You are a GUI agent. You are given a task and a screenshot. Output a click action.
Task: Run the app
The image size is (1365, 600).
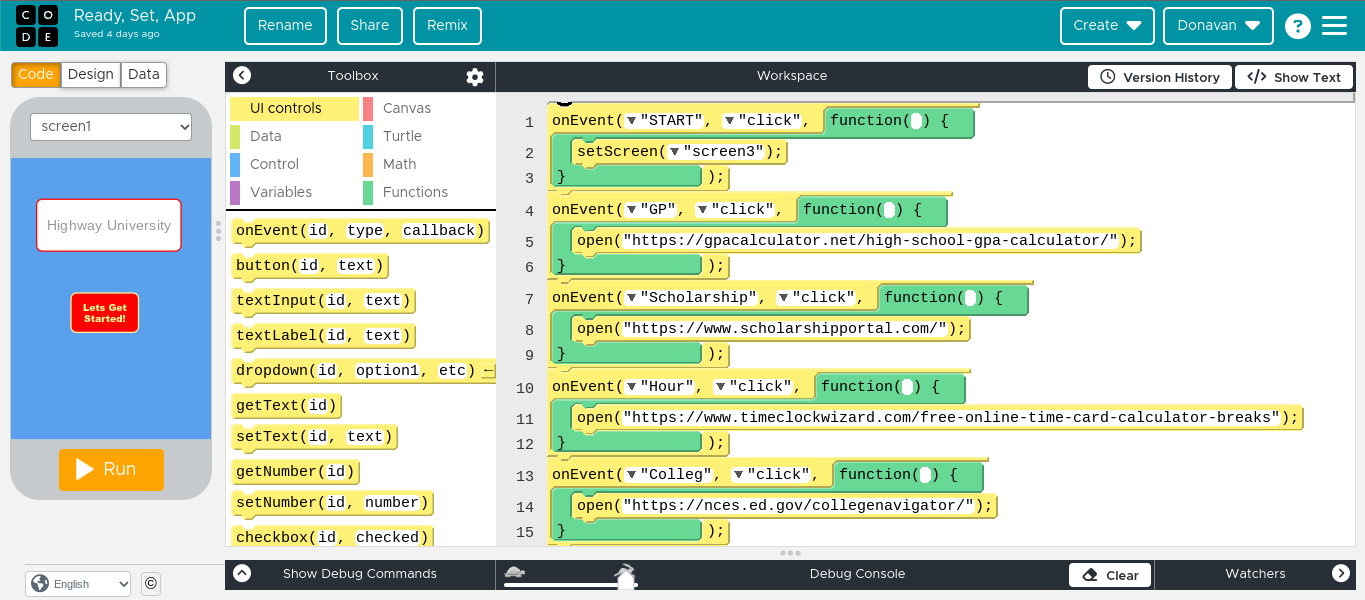click(111, 469)
